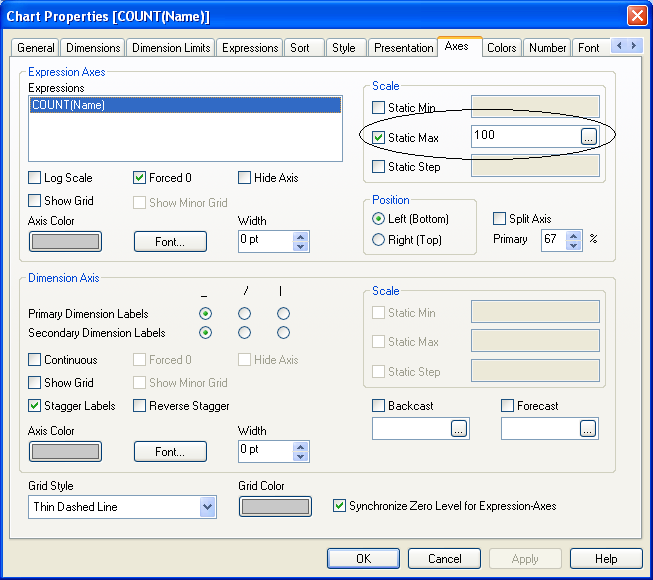Open the Help button
Screen dimensions: 653x580
[x=606, y=559]
